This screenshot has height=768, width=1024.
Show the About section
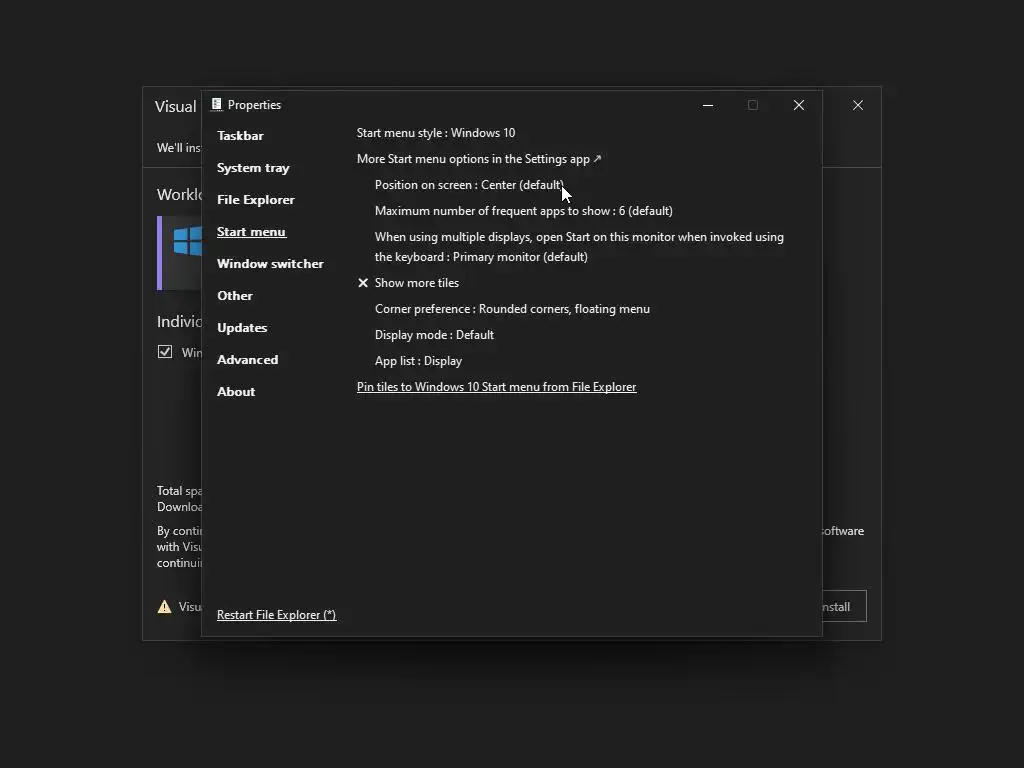[x=236, y=392]
